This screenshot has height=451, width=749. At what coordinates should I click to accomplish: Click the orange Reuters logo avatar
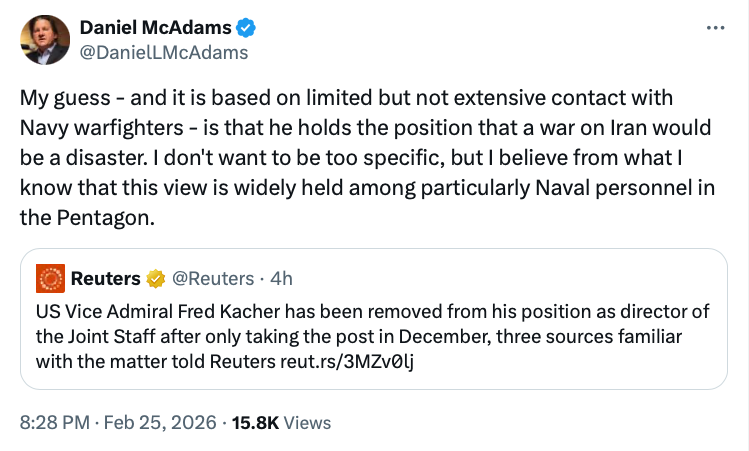pos(50,277)
